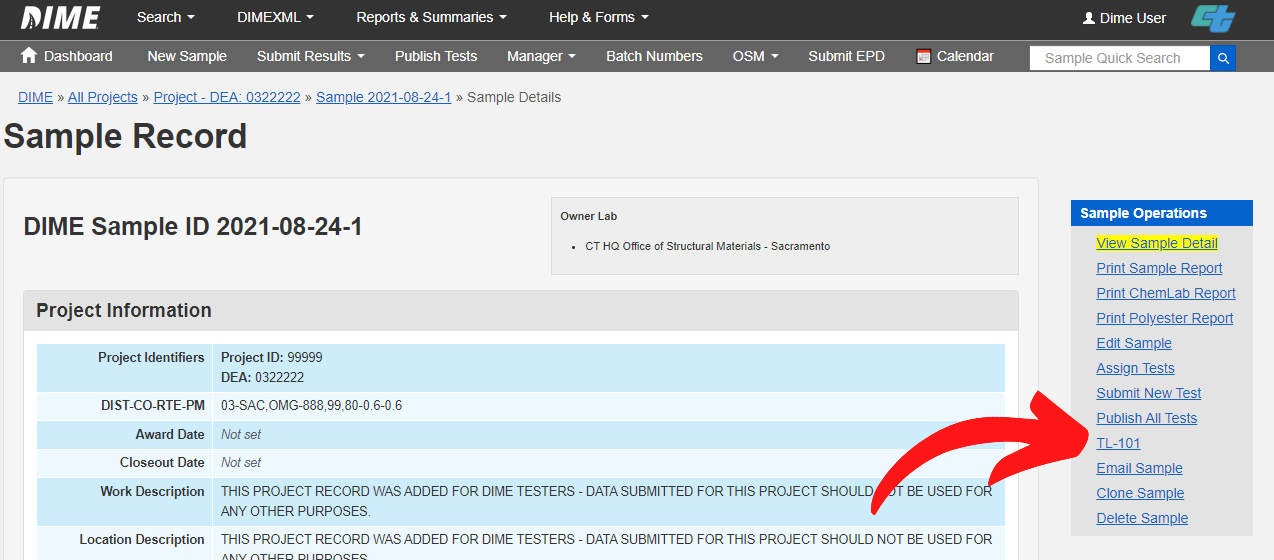
Task: Click the DIME logo in header
Action: coord(60,17)
